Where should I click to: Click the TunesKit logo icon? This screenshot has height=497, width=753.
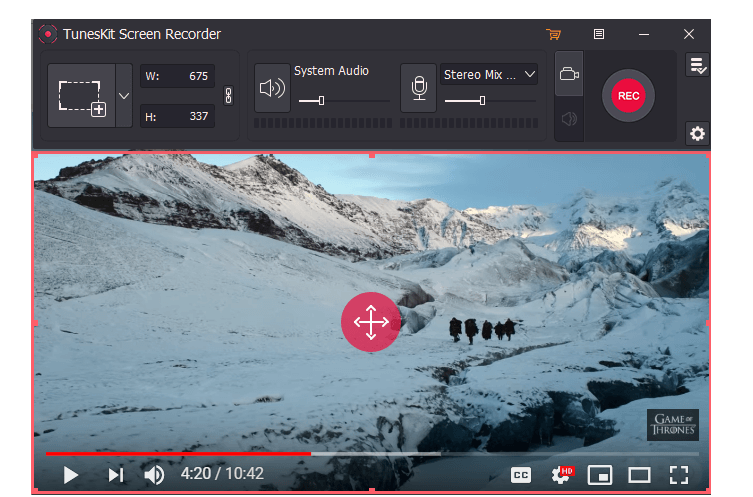coord(48,34)
